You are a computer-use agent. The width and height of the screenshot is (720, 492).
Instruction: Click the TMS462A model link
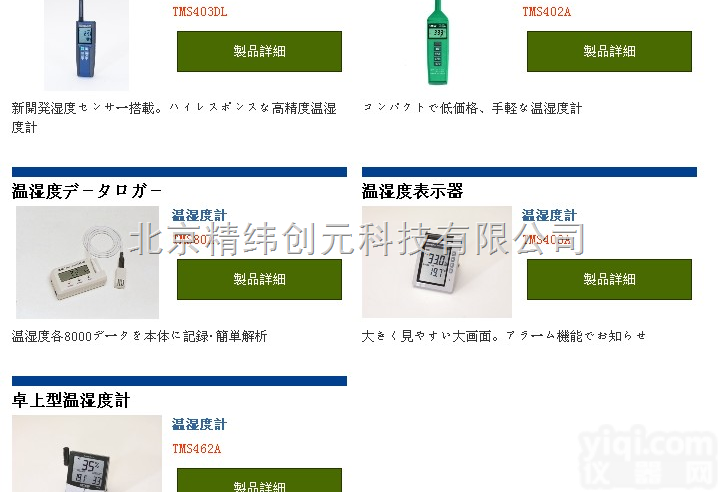[197, 448]
